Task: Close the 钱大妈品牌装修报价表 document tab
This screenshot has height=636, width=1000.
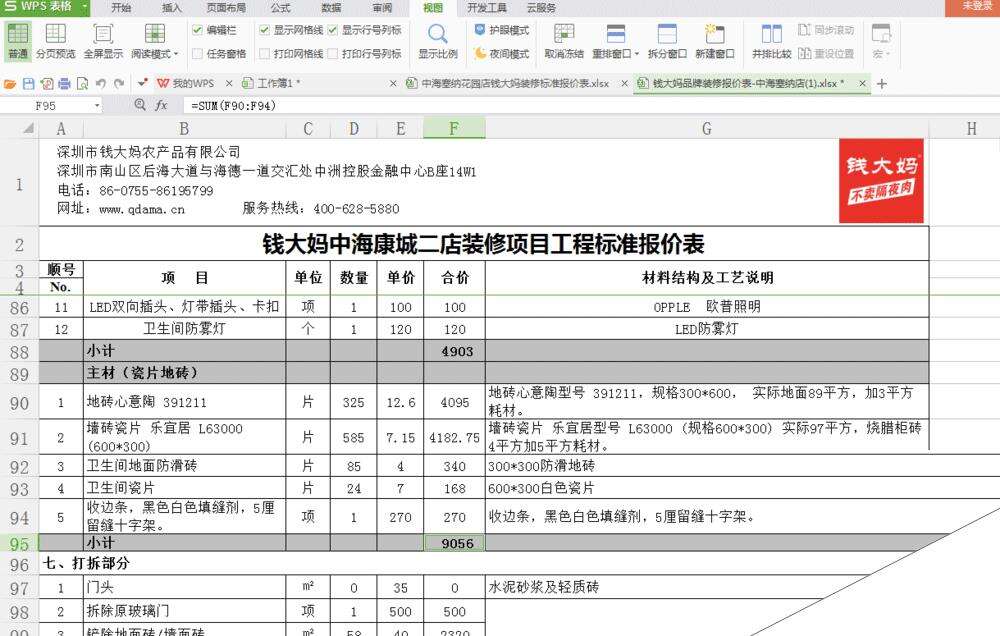Action: pyautogui.click(x=862, y=84)
